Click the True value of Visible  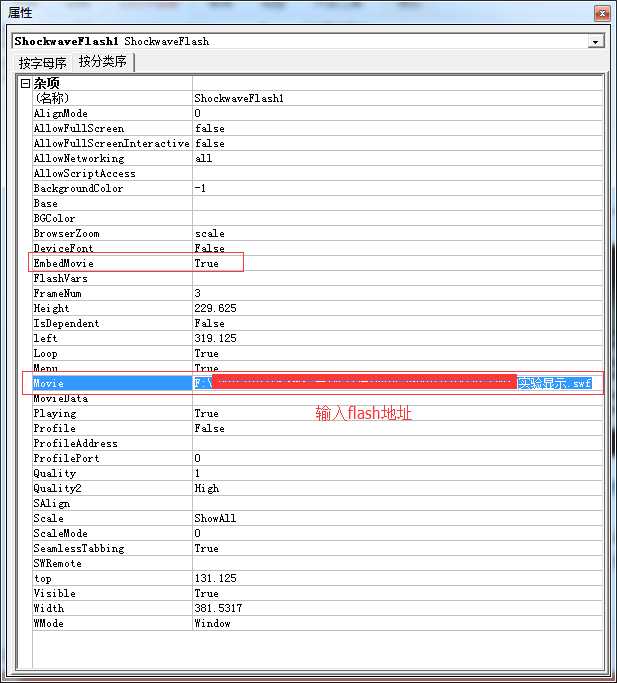click(x=207, y=594)
